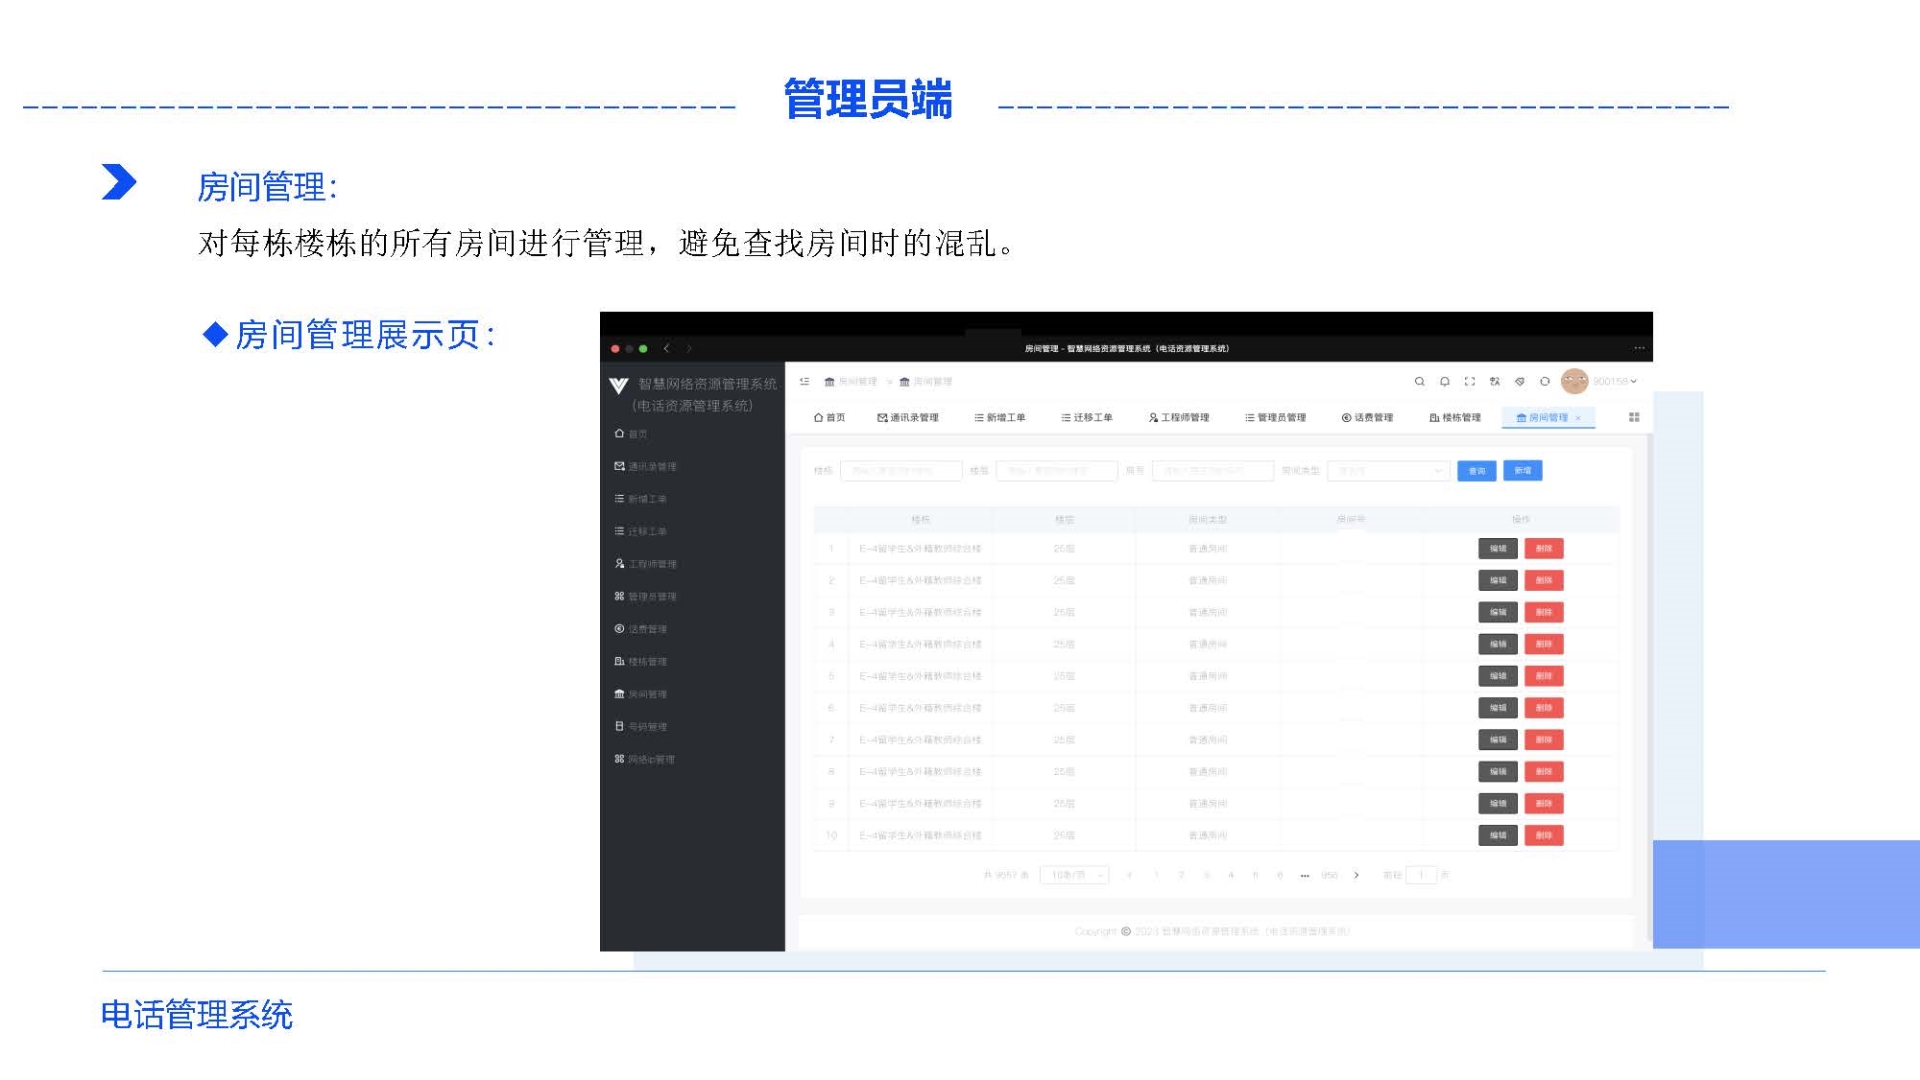1920x1080 pixels.
Task: Go to next page with pagination arrow
Action: [1356, 875]
